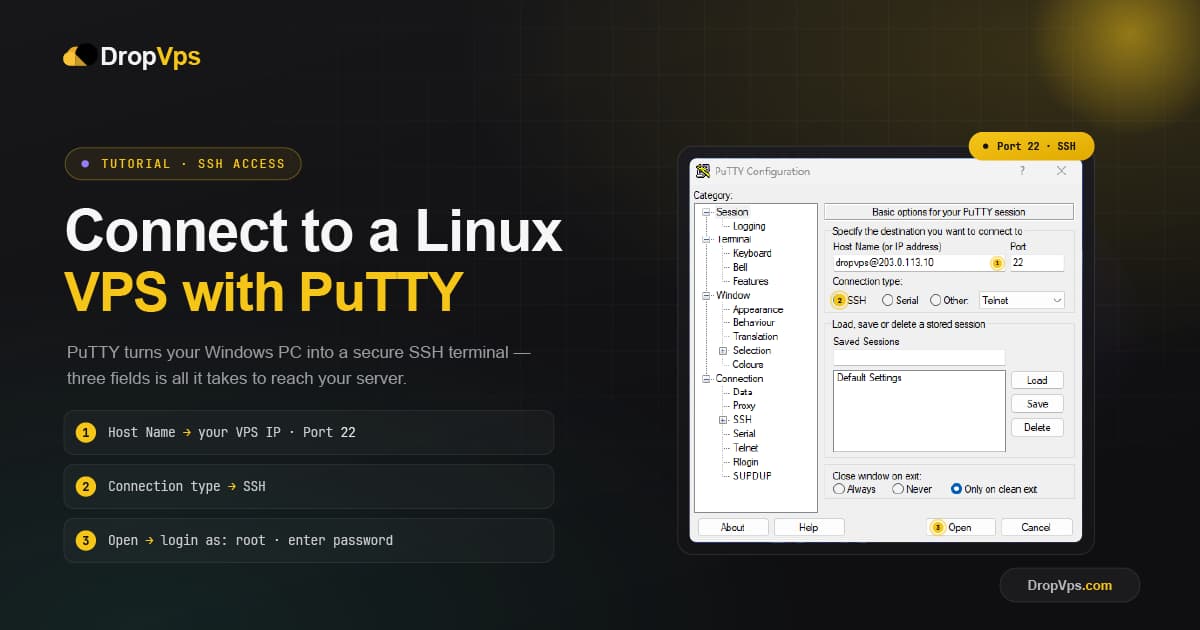1200x630 pixels.
Task: Click the Port input field
Action: [x=1037, y=263]
